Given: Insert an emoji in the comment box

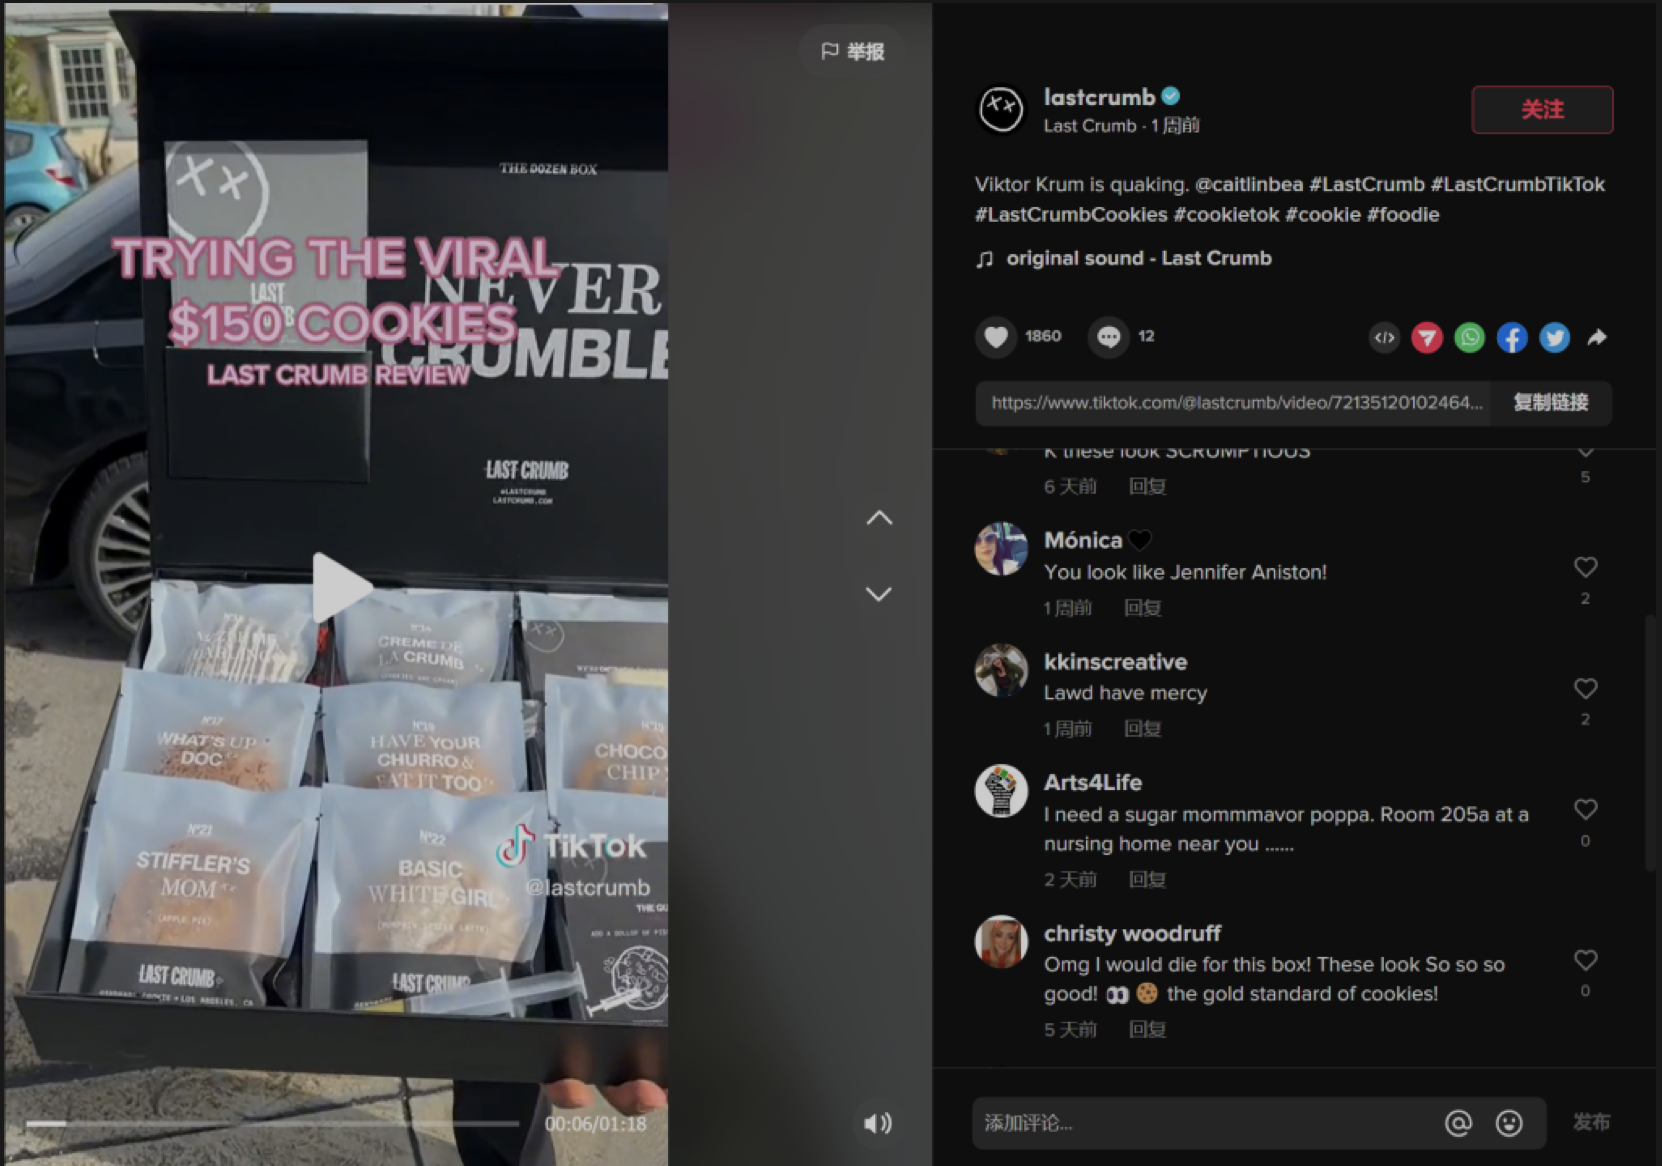Looking at the screenshot, I should [x=1509, y=1123].
